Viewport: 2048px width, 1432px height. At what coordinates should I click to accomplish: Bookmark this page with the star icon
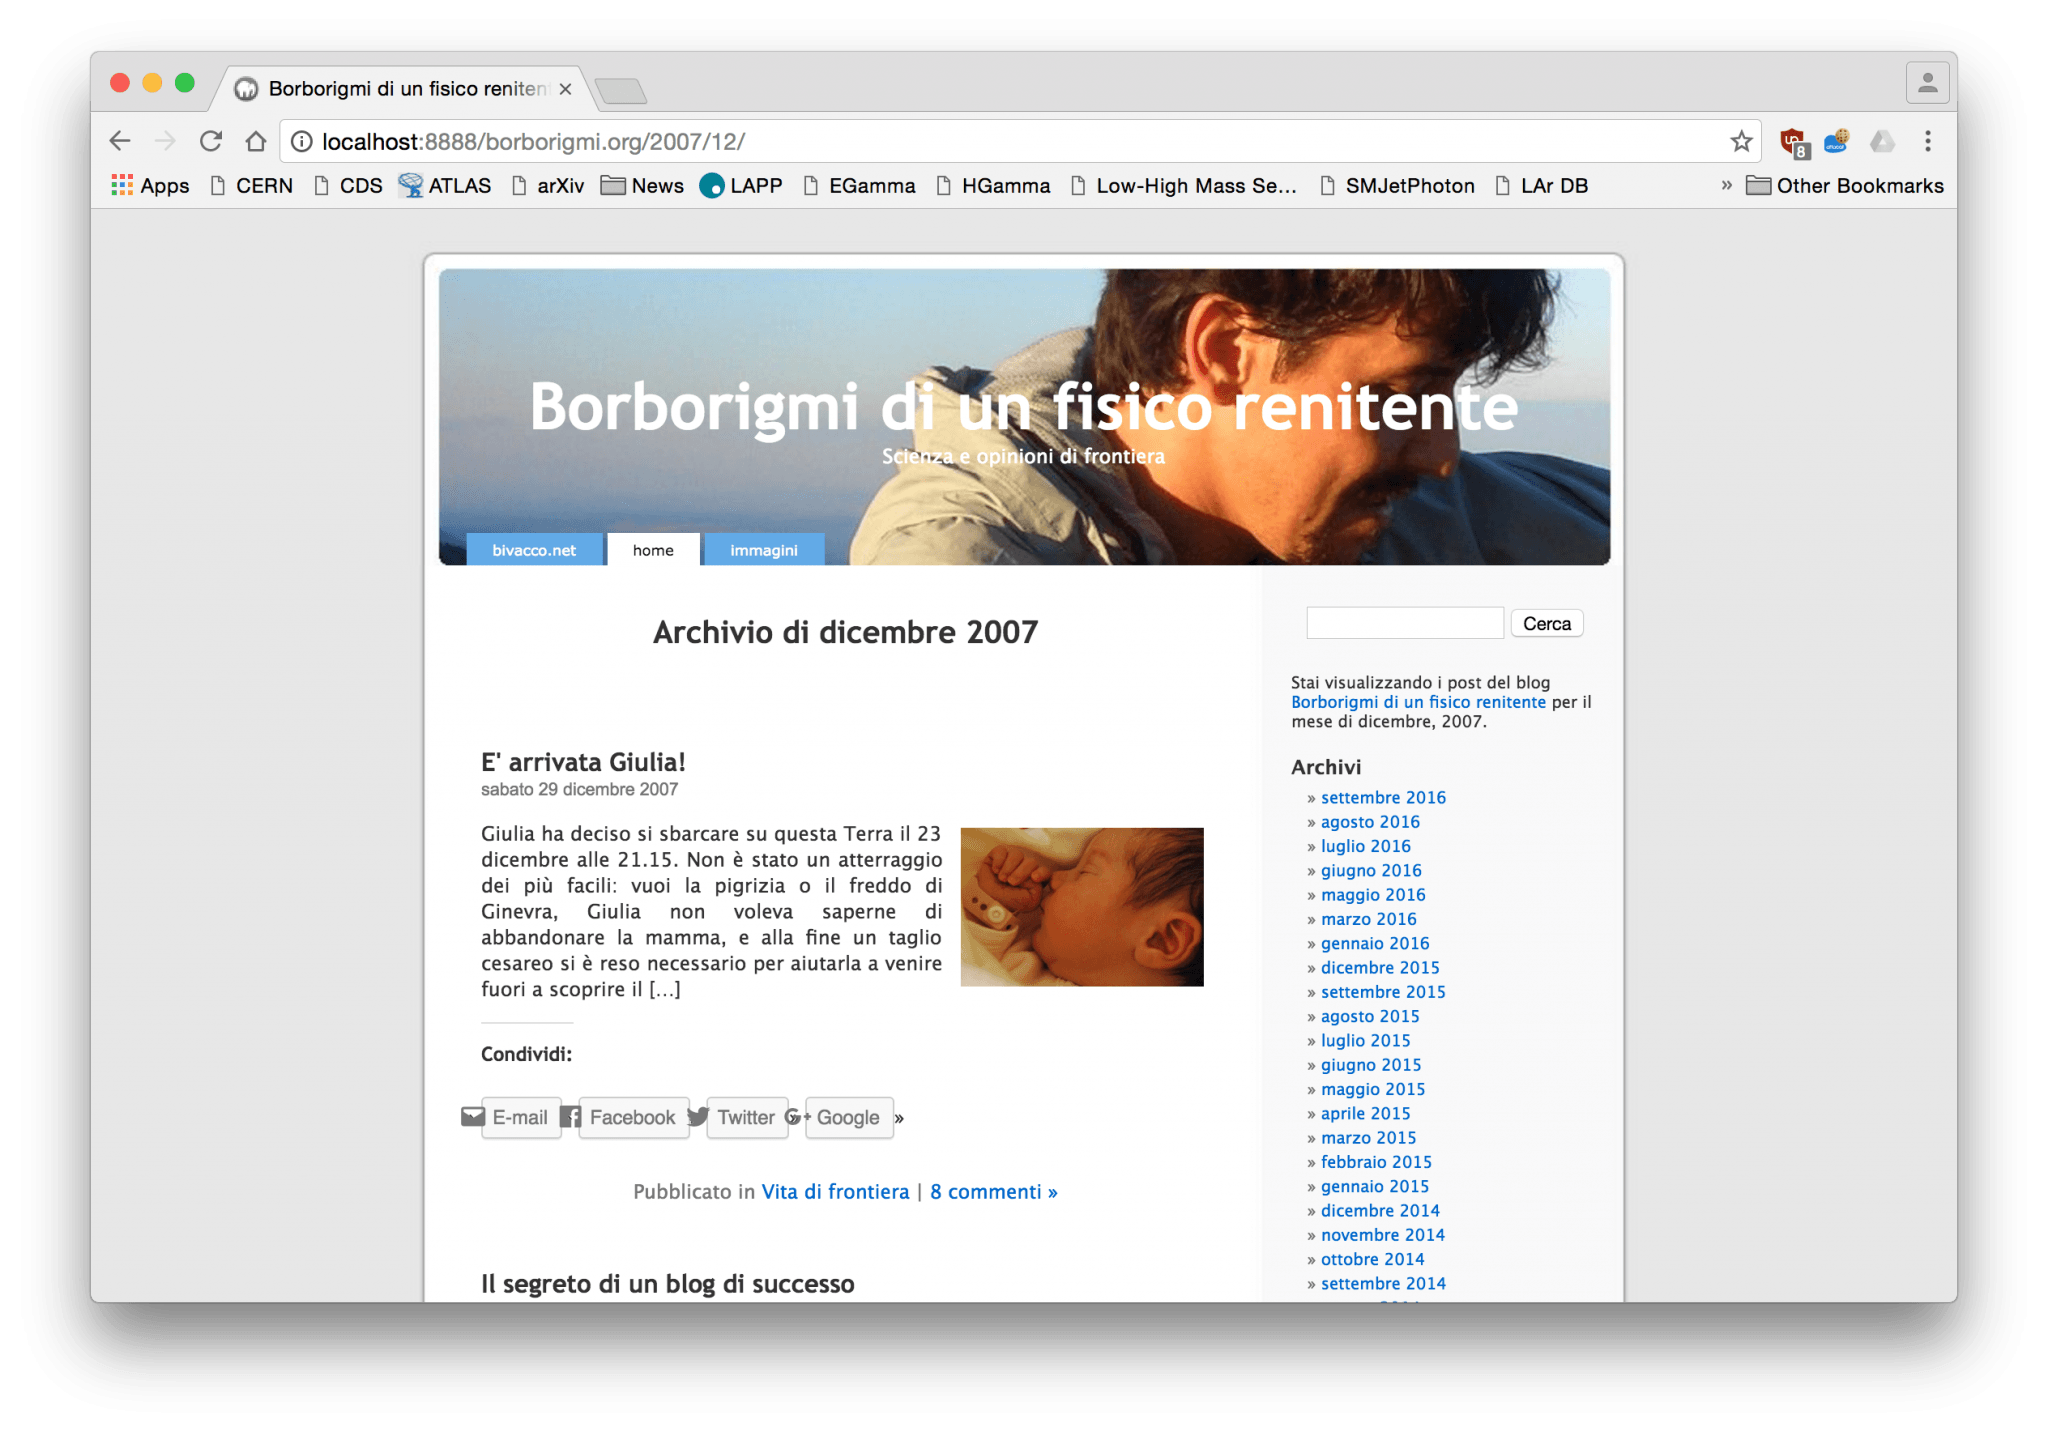(x=1741, y=141)
